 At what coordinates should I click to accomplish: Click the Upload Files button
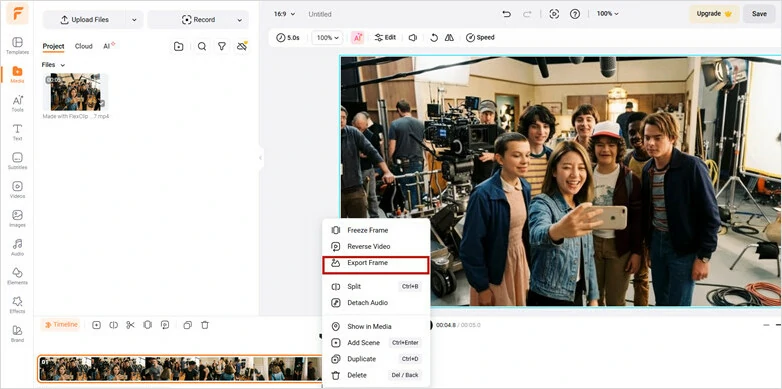click(x=84, y=20)
